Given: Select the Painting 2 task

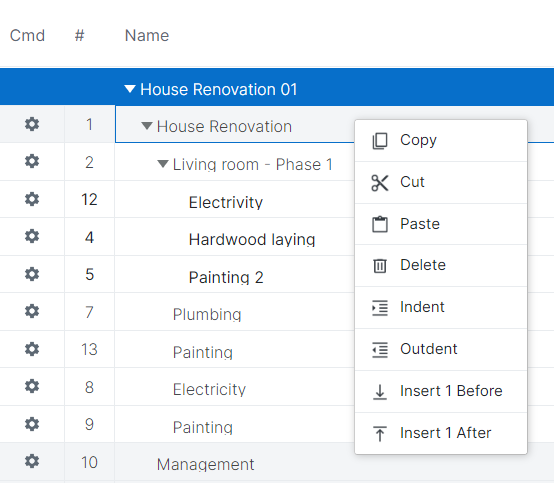Looking at the screenshot, I should tap(226, 277).
